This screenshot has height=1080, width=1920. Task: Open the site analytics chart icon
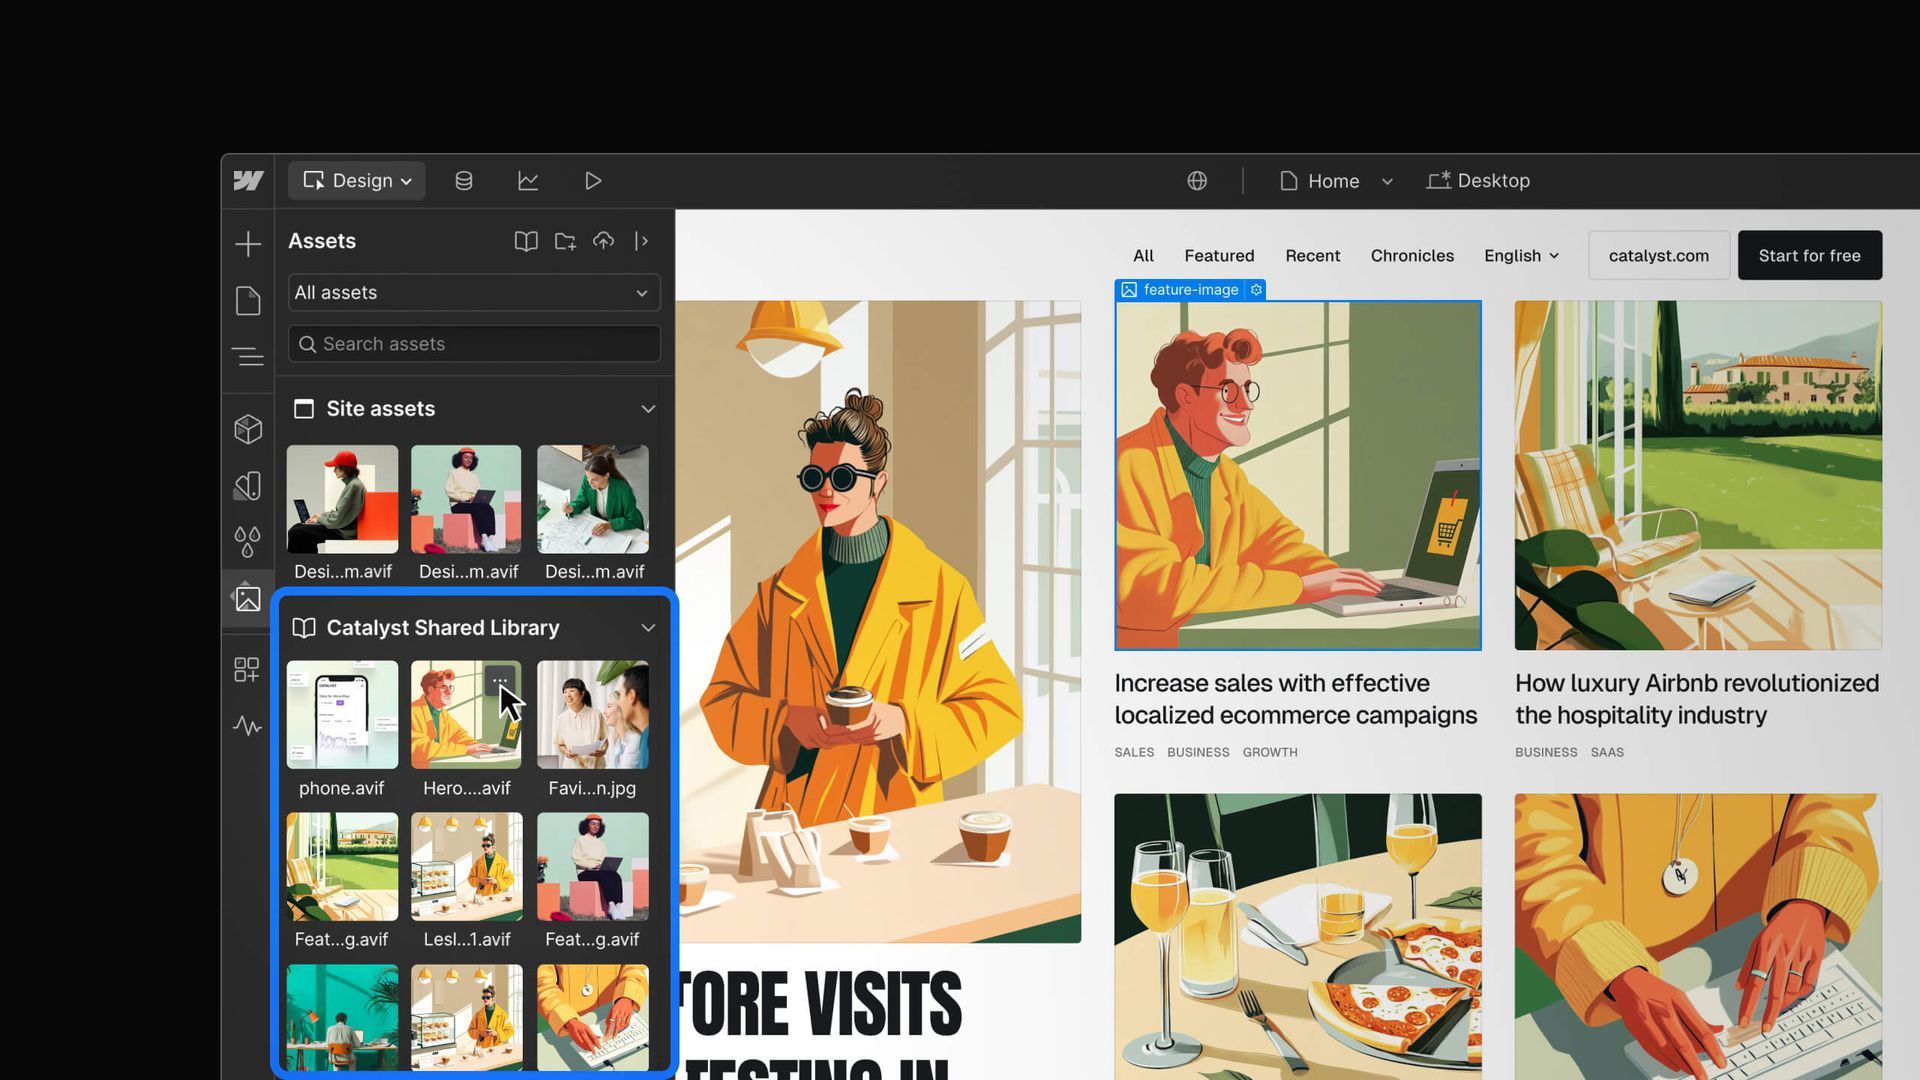(528, 180)
